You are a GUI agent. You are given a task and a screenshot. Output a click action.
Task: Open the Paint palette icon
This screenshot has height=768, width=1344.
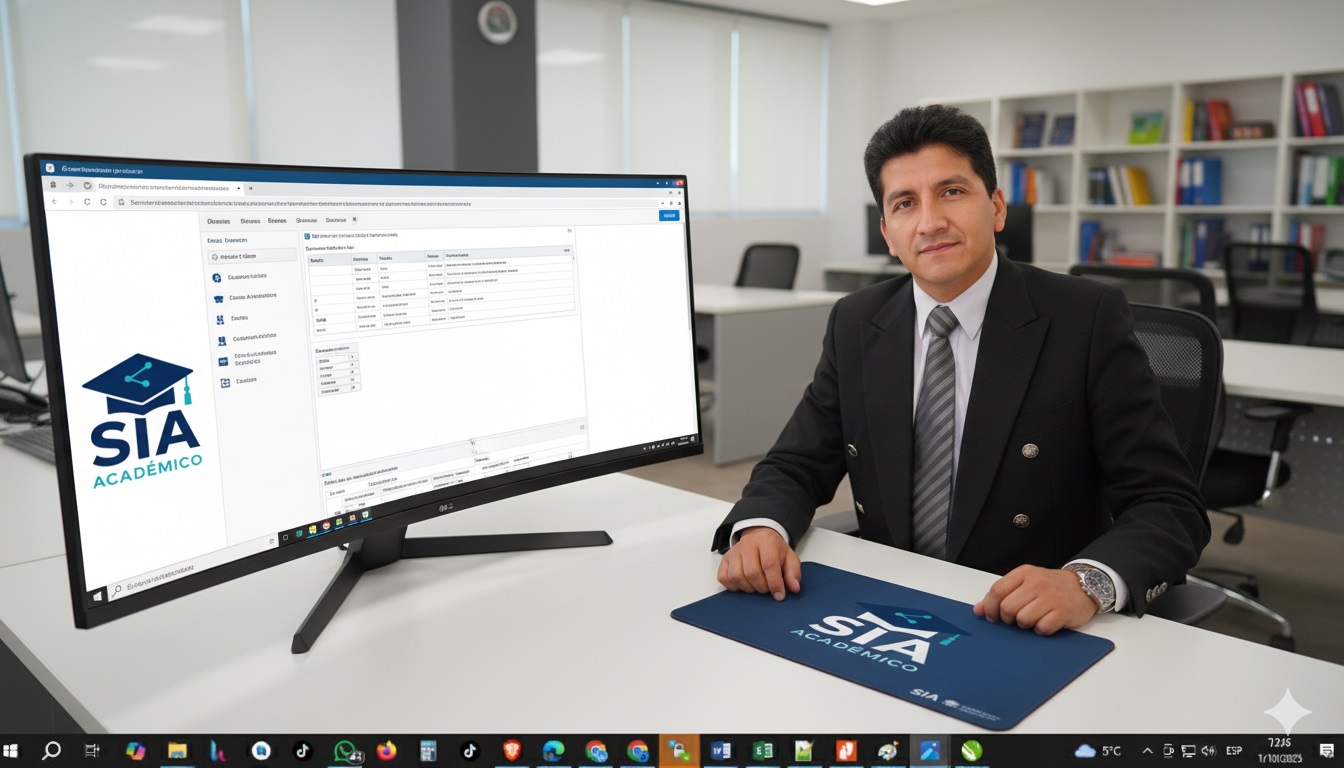887,750
